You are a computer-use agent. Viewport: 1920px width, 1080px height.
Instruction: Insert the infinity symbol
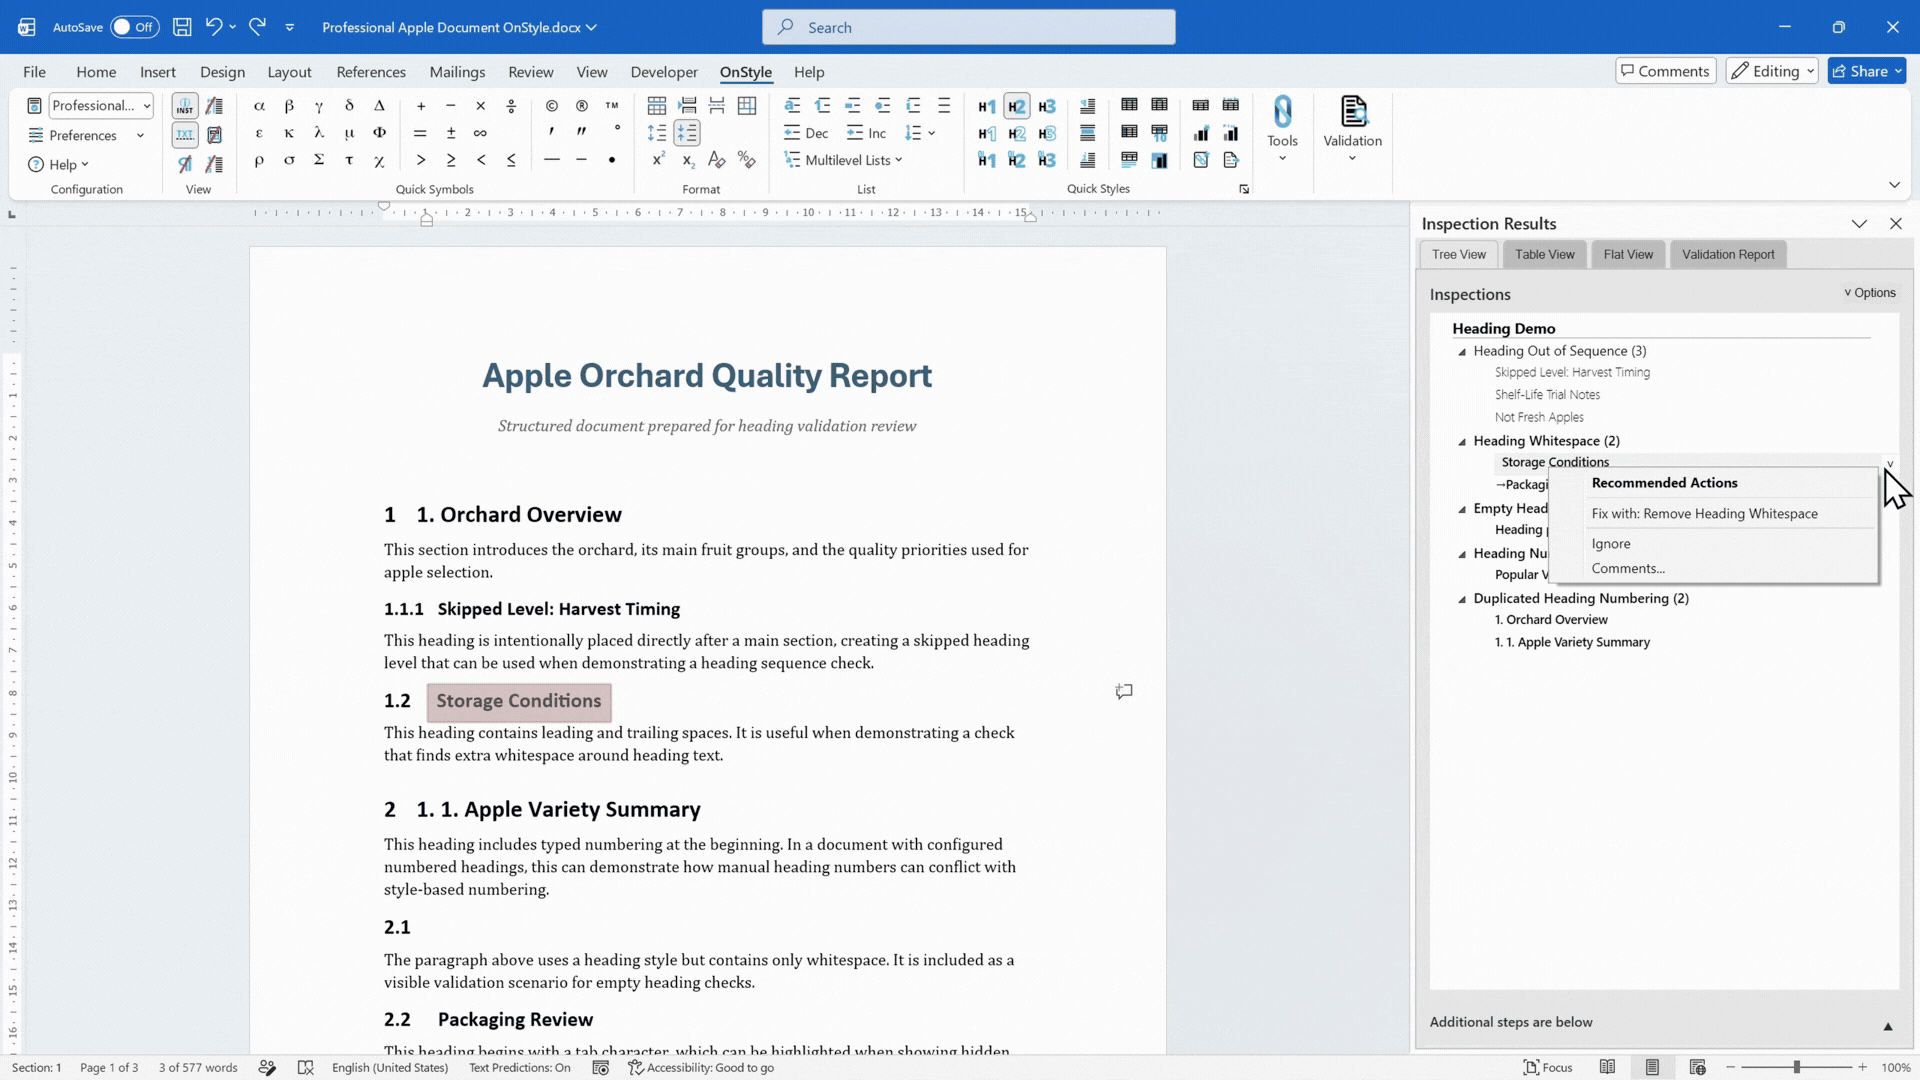(480, 133)
